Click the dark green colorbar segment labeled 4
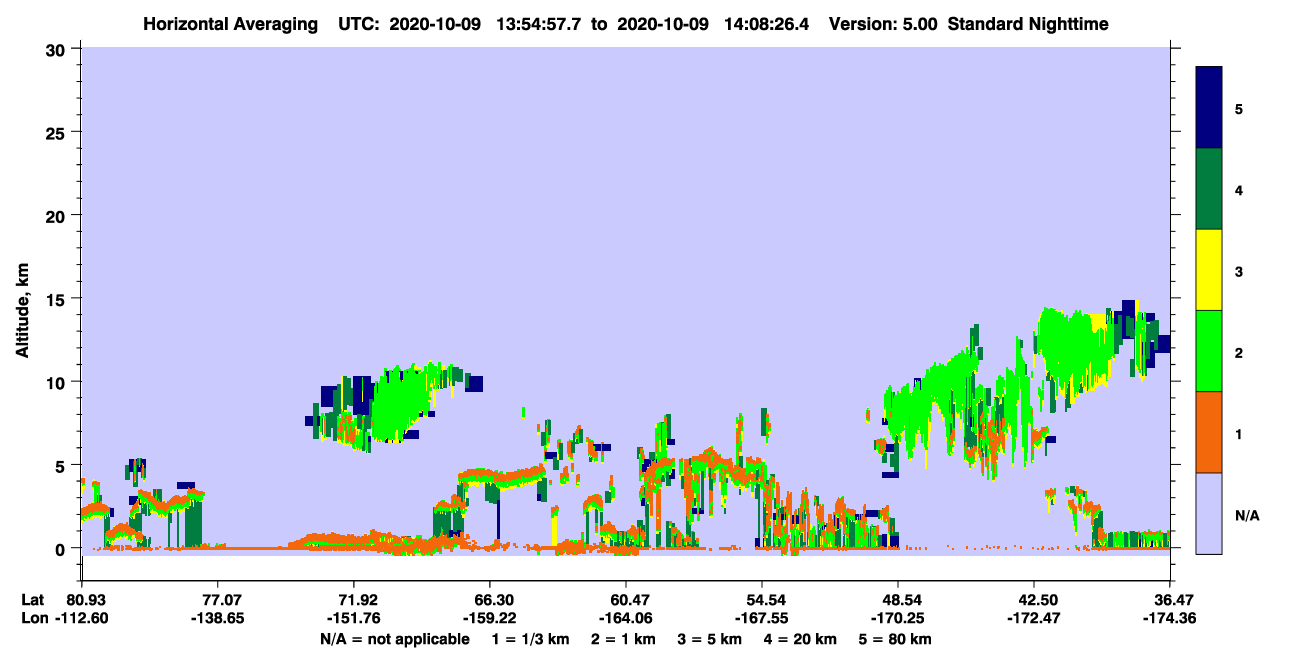Viewport: 1300px width, 667px height. [1209, 189]
